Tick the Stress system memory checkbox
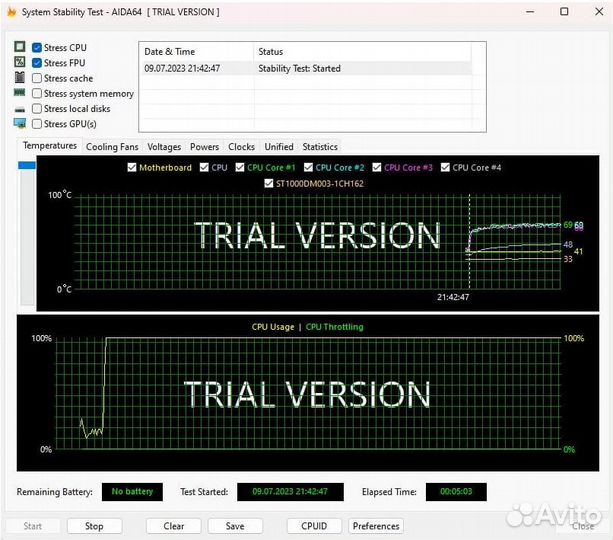The height and width of the screenshot is (540, 613). pyautogui.click(x=37, y=93)
